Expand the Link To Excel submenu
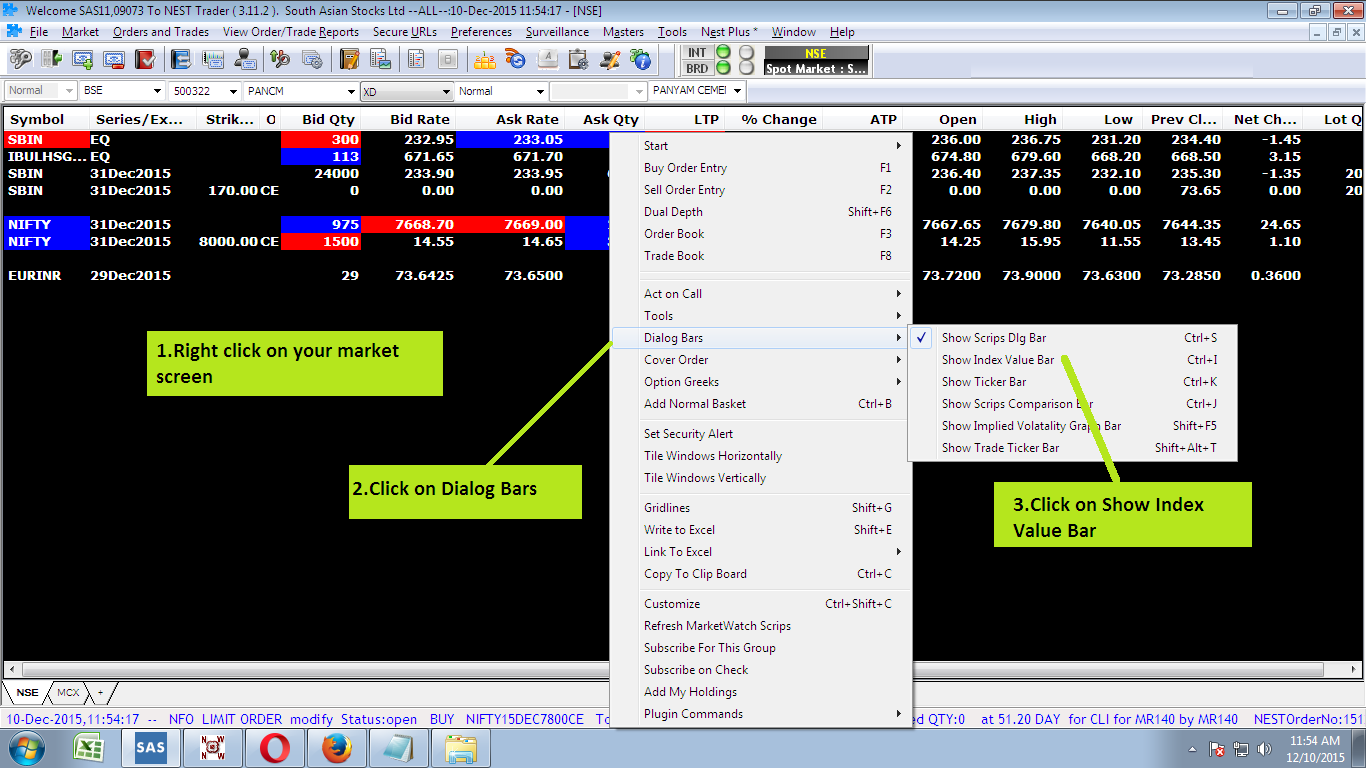The height and width of the screenshot is (768, 1366). [761, 552]
